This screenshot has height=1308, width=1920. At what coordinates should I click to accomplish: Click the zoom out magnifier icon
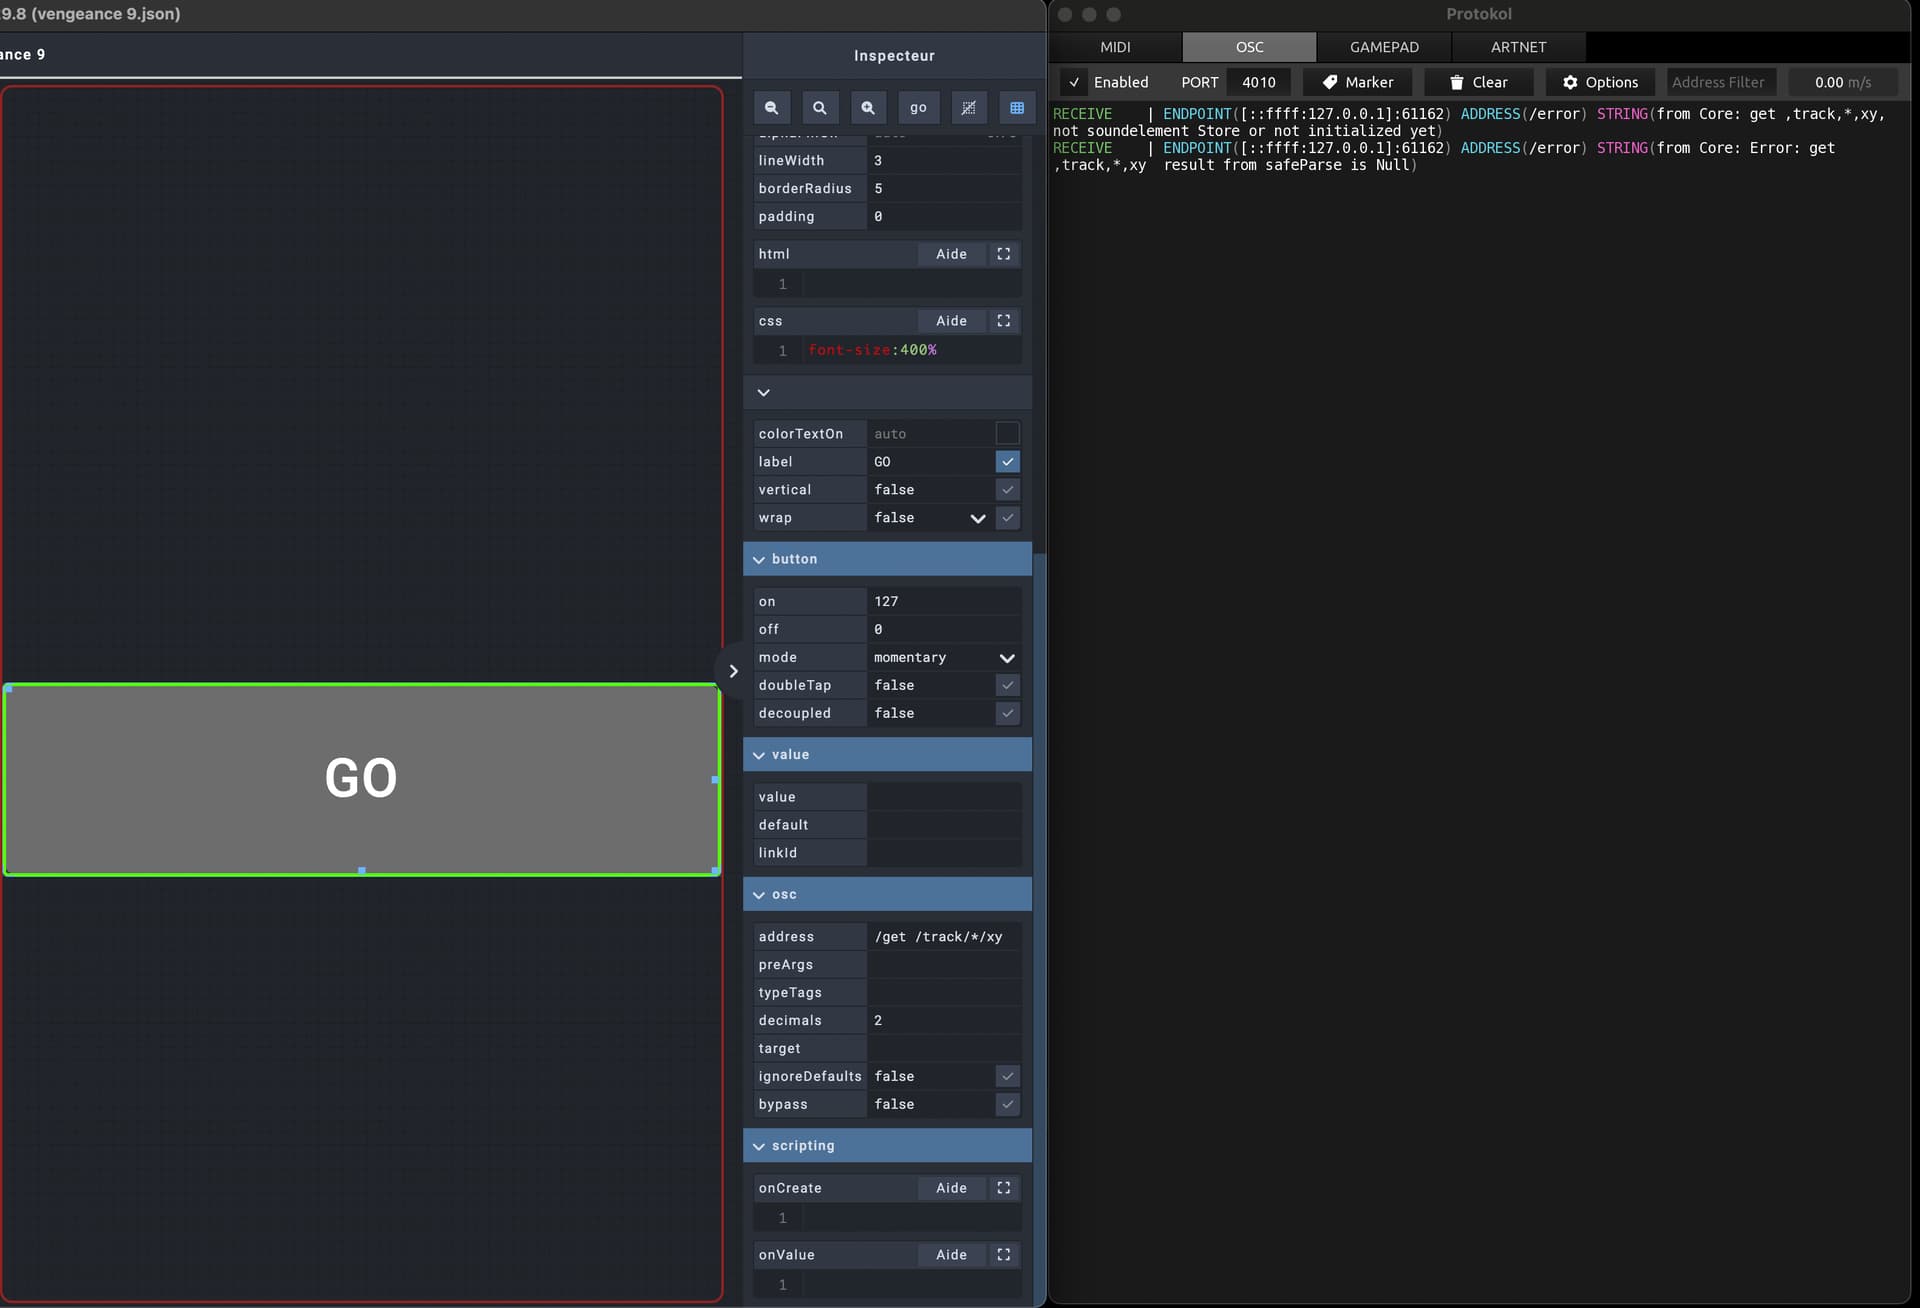771,108
